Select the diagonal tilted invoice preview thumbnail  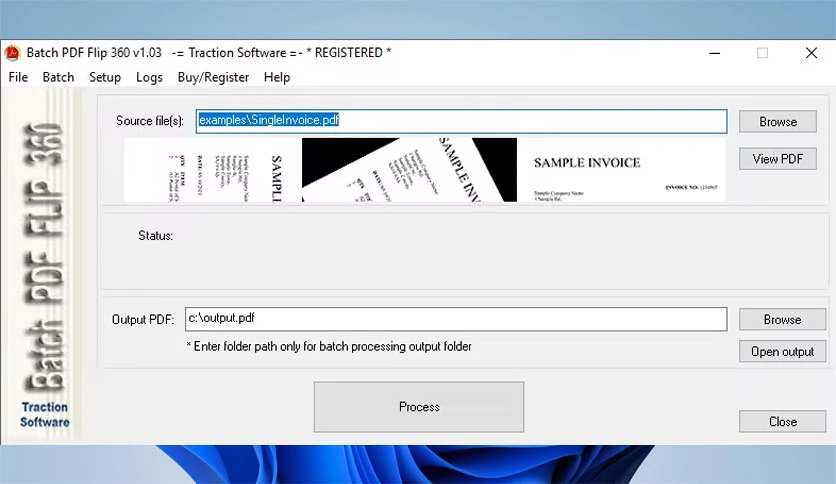click(x=409, y=170)
